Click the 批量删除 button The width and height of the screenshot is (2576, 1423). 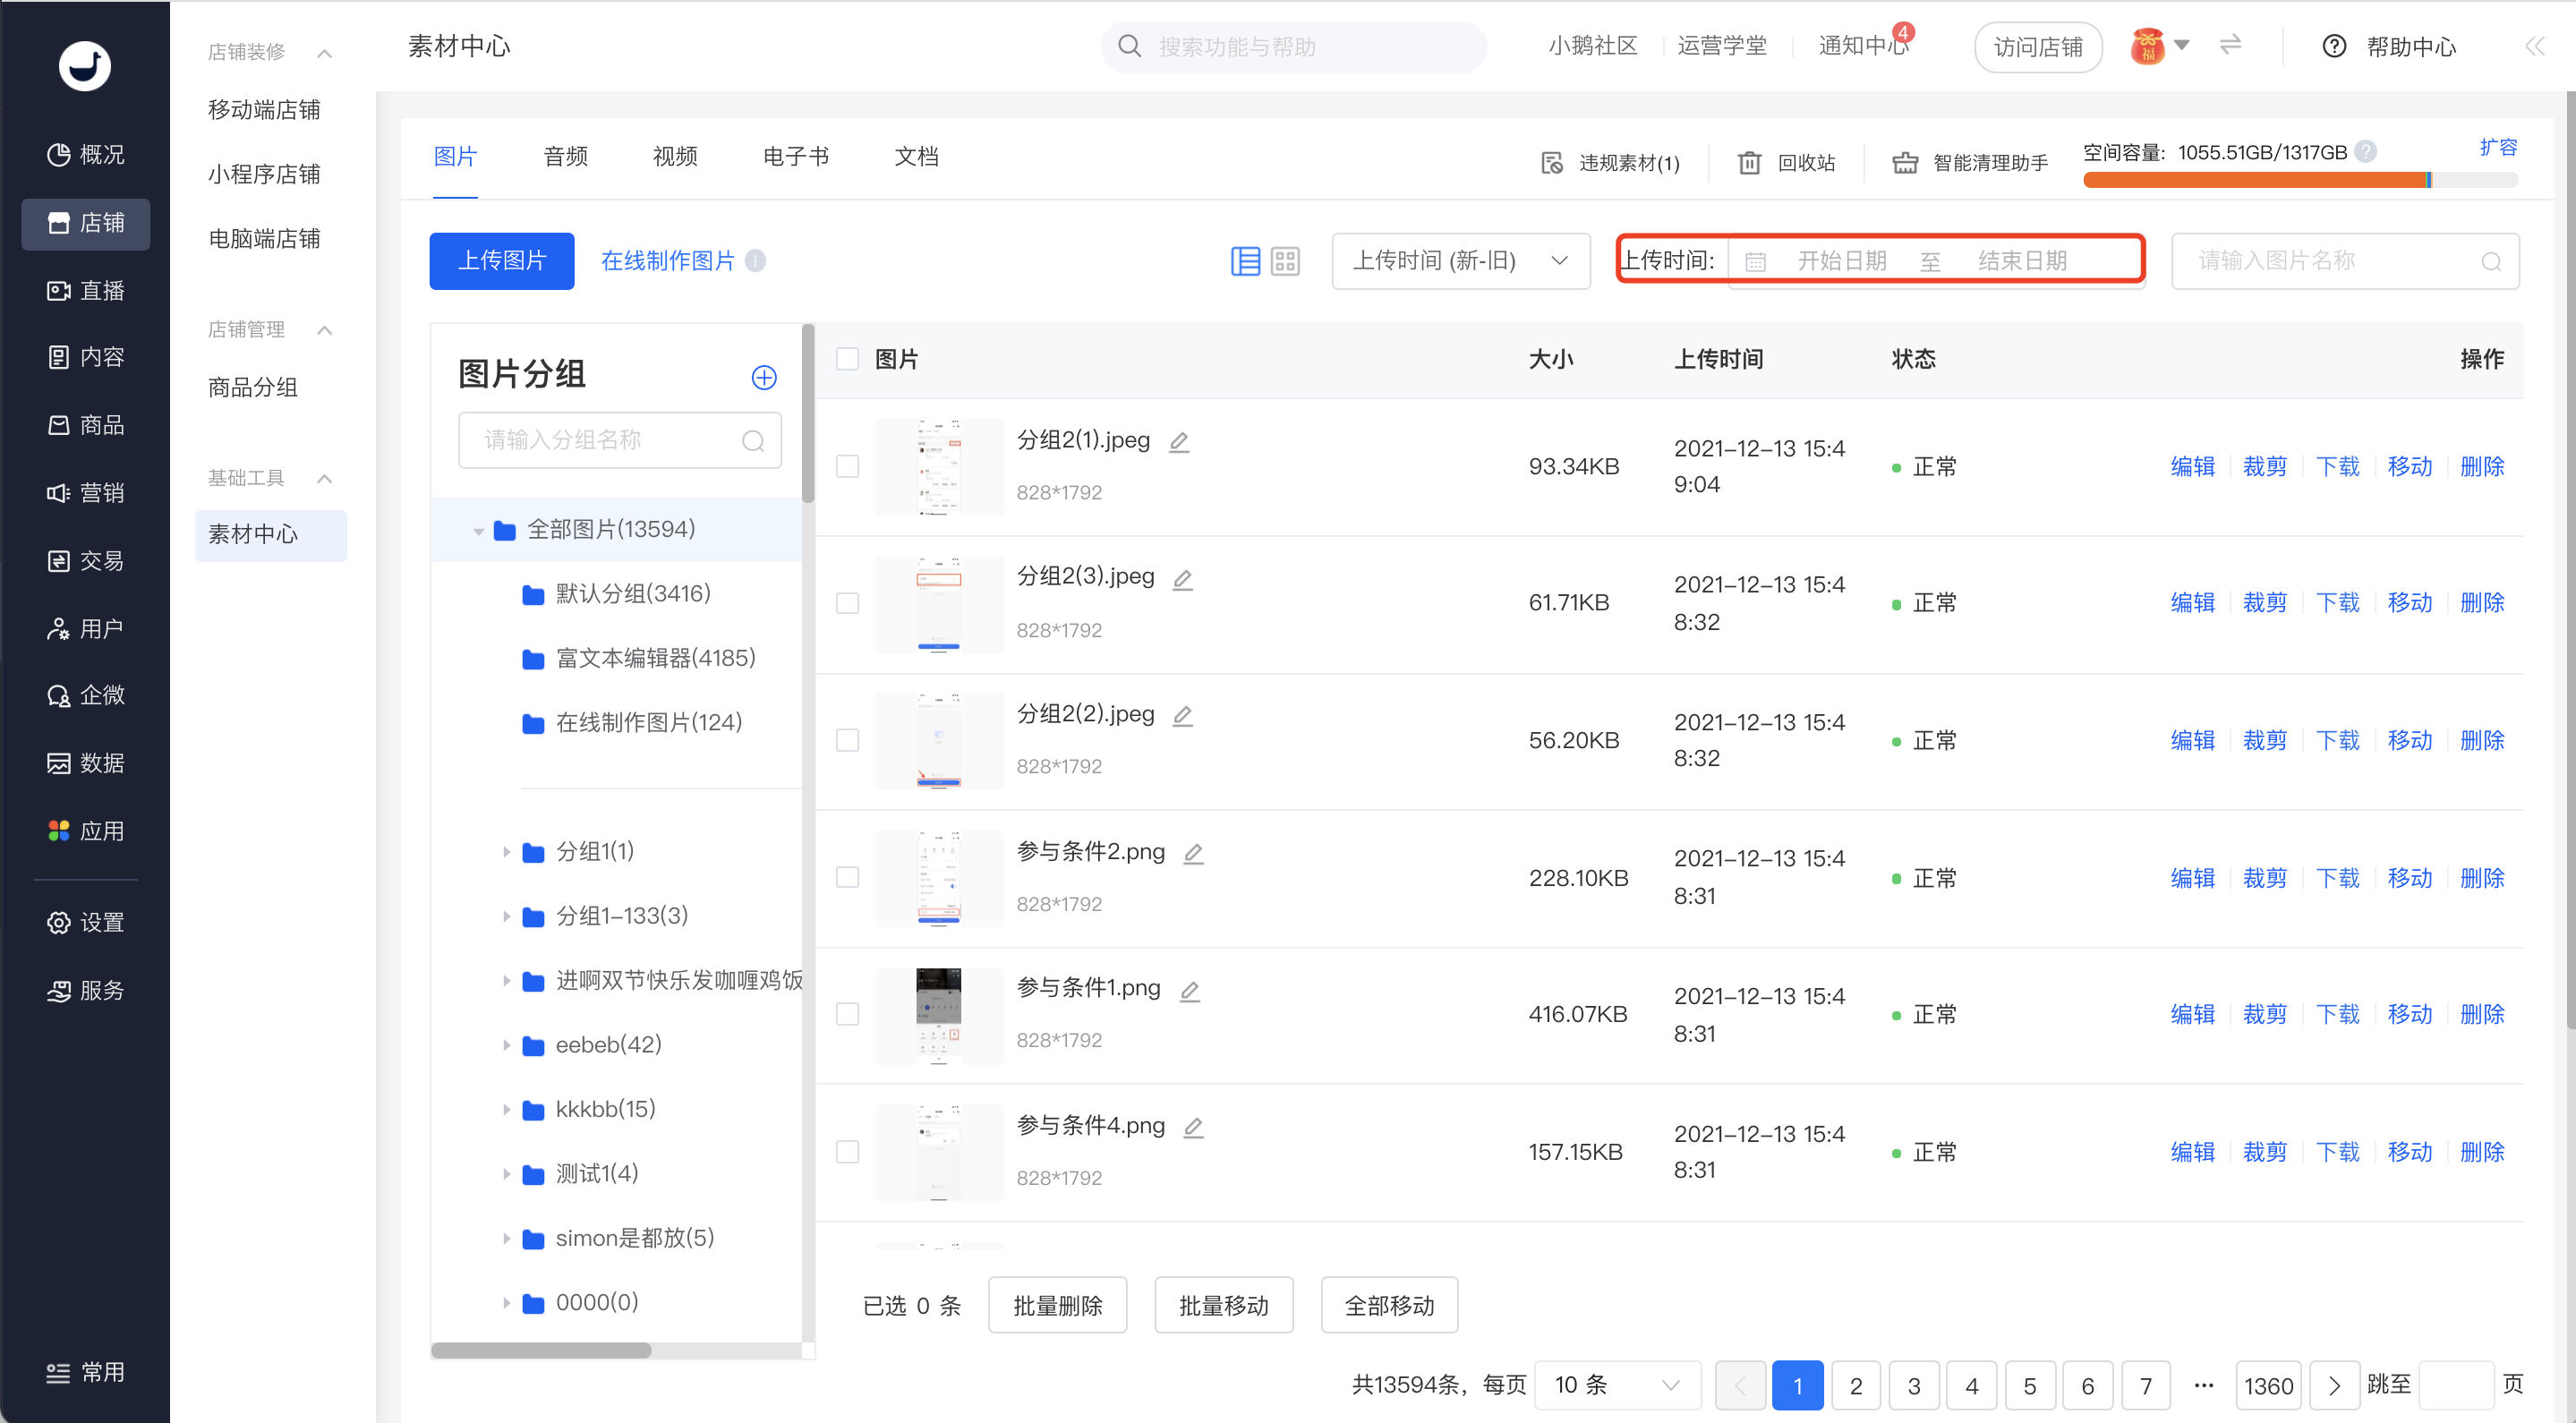click(x=1058, y=1305)
